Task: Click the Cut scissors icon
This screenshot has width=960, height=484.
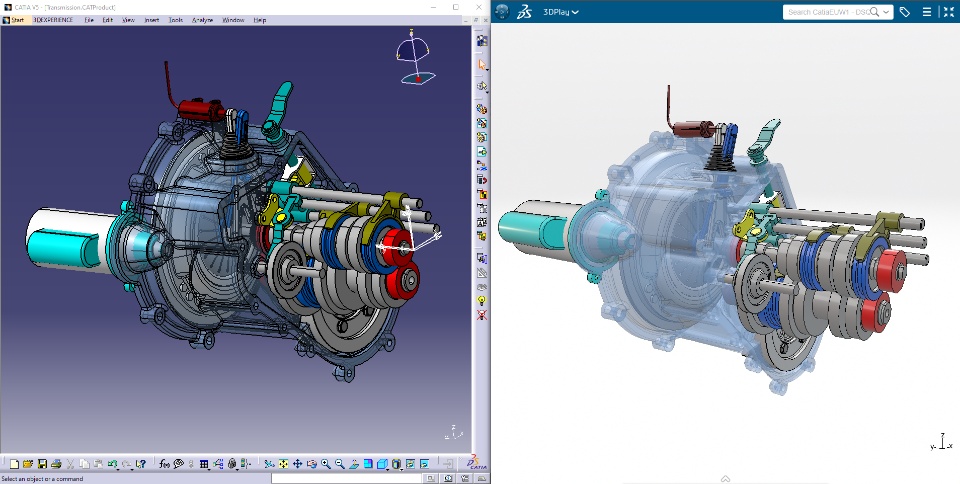Action: [x=70, y=464]
